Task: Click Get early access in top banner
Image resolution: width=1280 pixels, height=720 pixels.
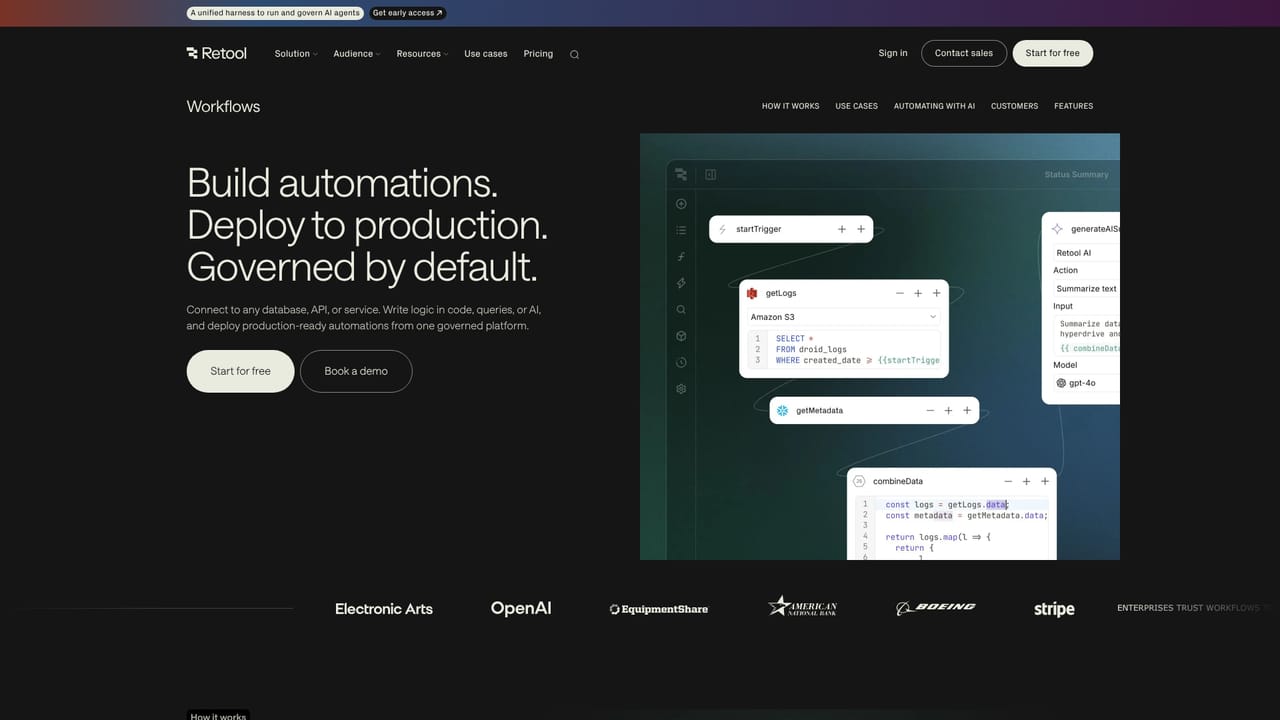Action: pyautogui.click(x=407, y=13)
